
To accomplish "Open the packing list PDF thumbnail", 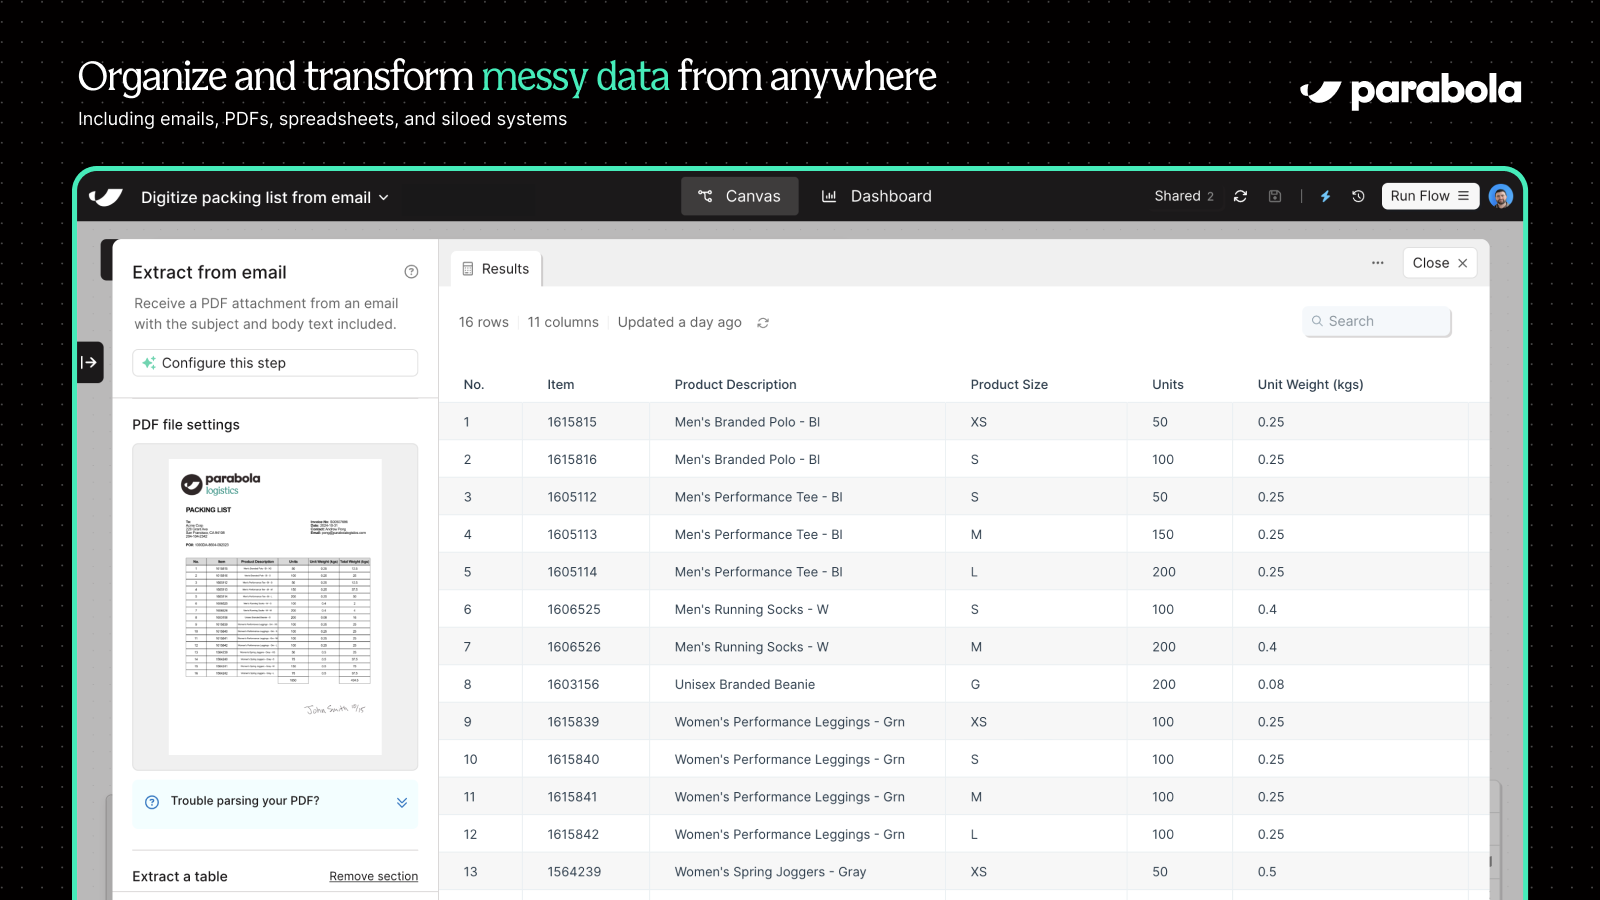I will tap(275, 607).
